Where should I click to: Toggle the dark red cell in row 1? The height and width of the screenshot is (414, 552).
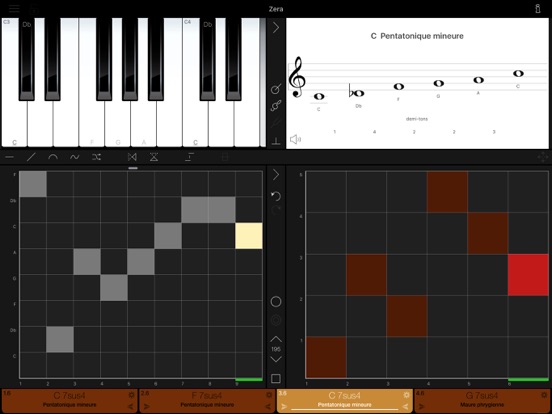click(326, 357)
